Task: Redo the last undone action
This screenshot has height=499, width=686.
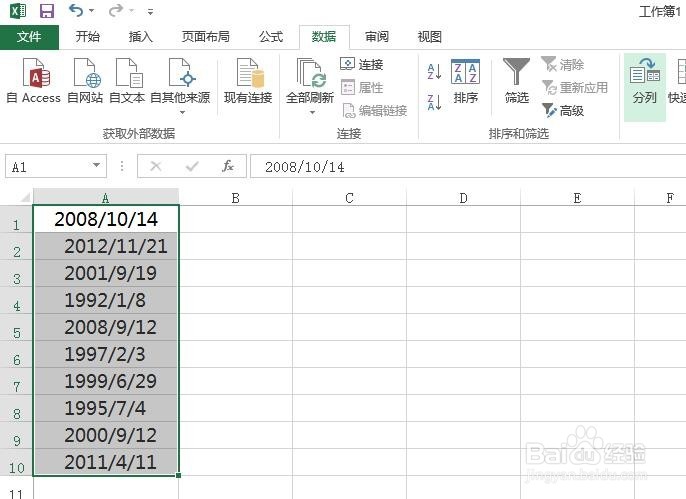Action: click(x=116, y=10)
